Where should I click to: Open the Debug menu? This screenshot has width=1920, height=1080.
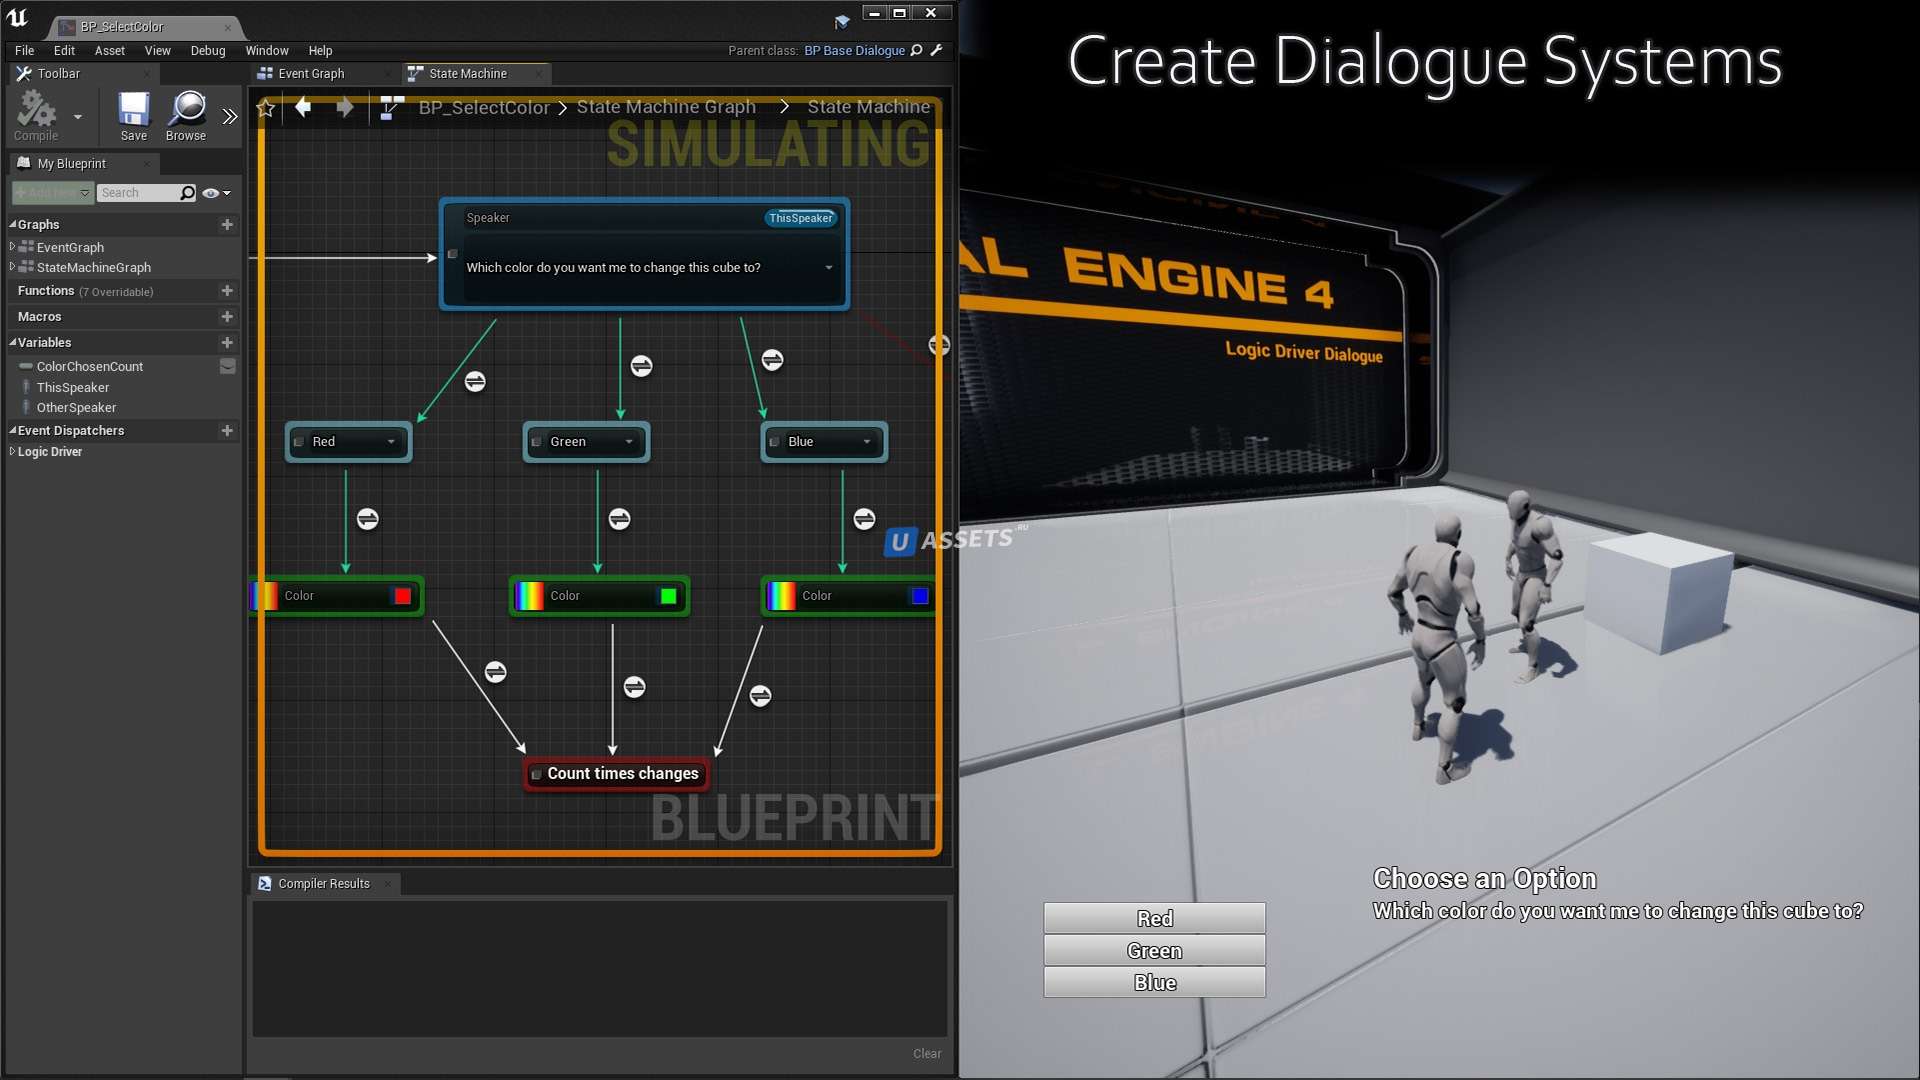[207, 50]
